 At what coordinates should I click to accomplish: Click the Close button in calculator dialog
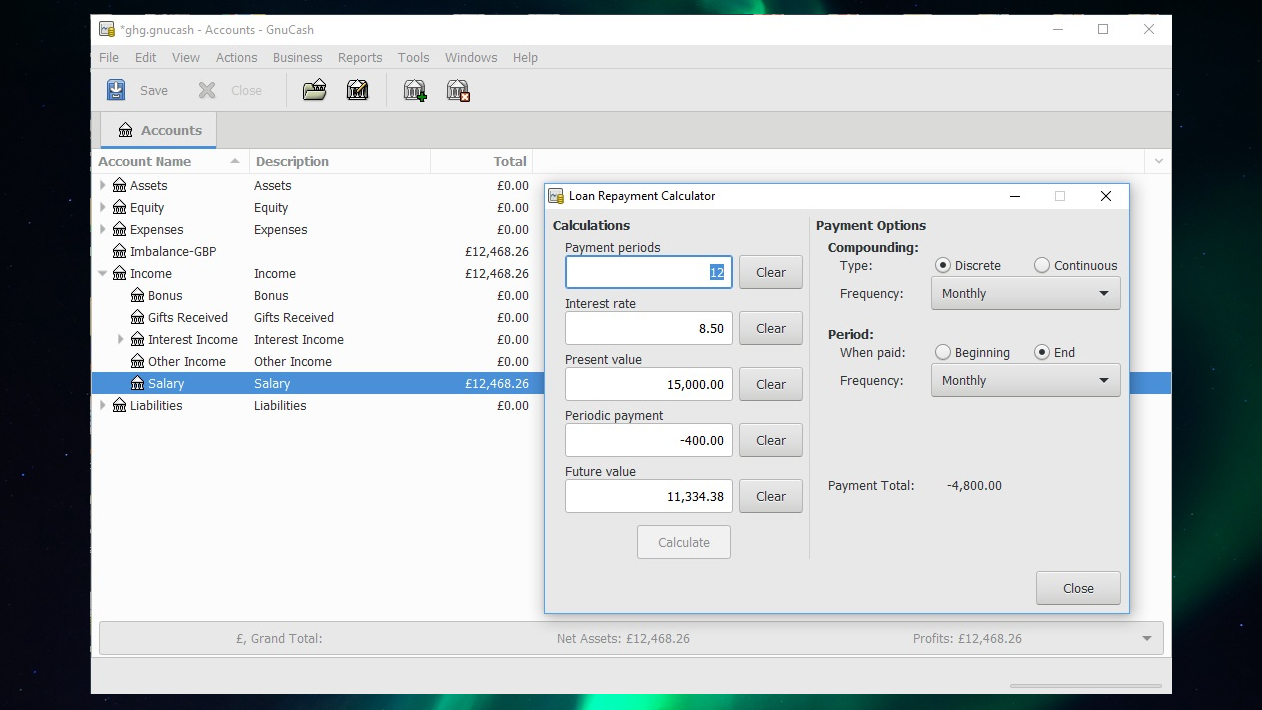pos(1078,588)
